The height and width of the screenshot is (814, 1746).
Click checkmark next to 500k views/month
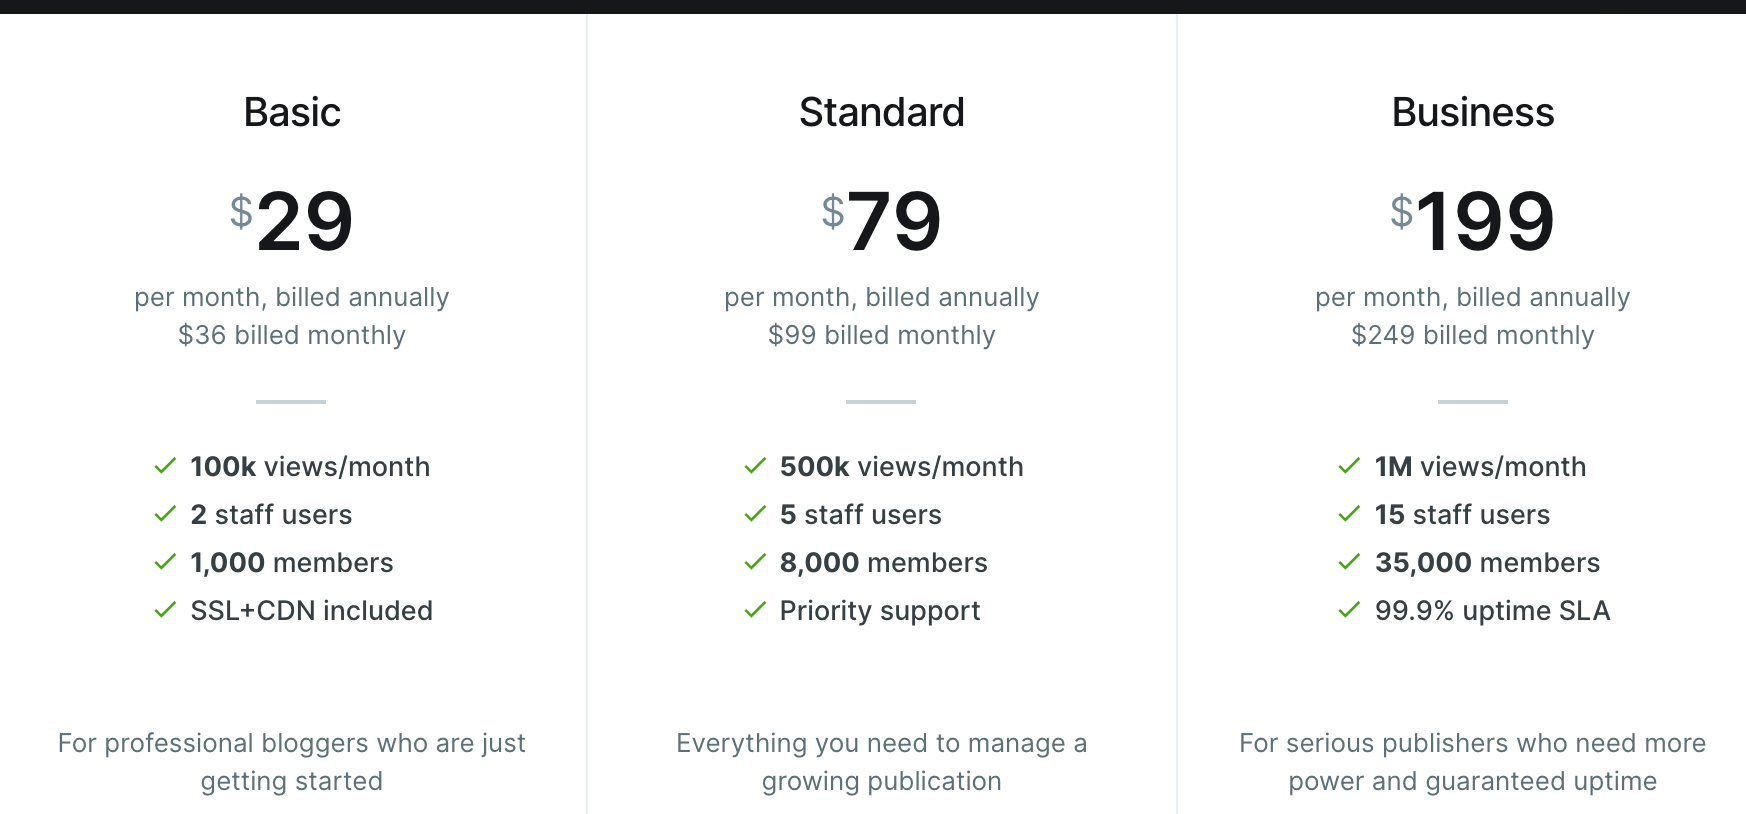click(755, 466)
